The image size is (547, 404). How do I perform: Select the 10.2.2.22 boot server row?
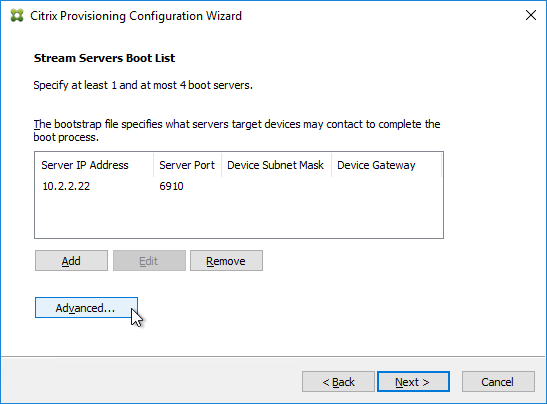point(239,186)
